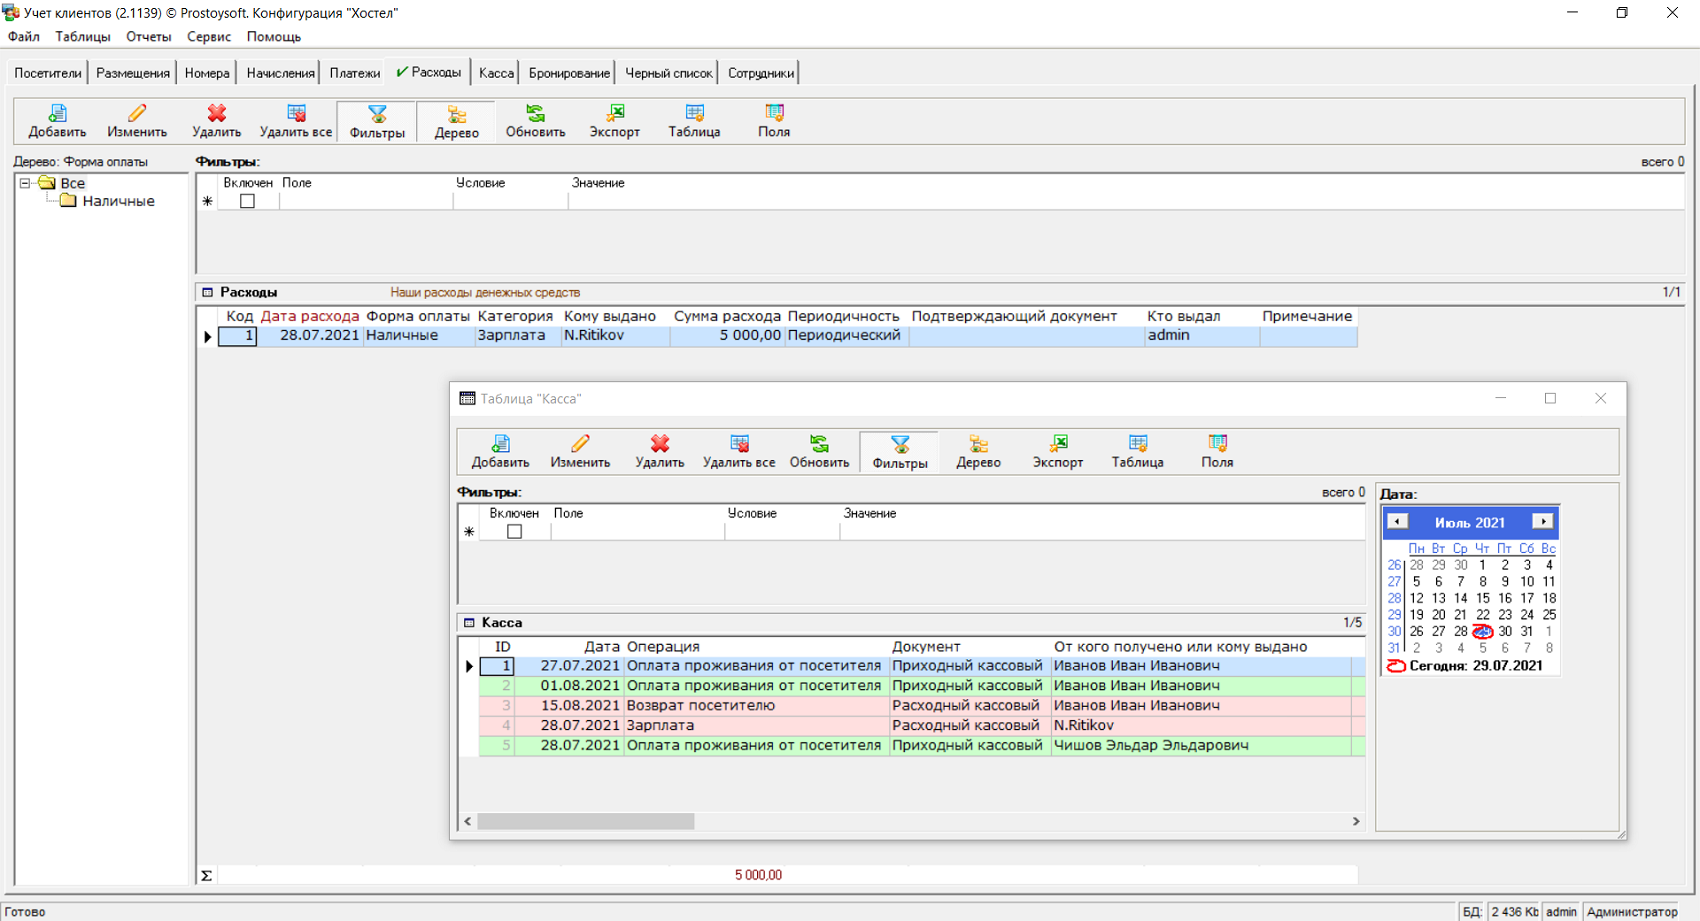Click Добавить icon in main Расходы toolbar

coord(57,120)
